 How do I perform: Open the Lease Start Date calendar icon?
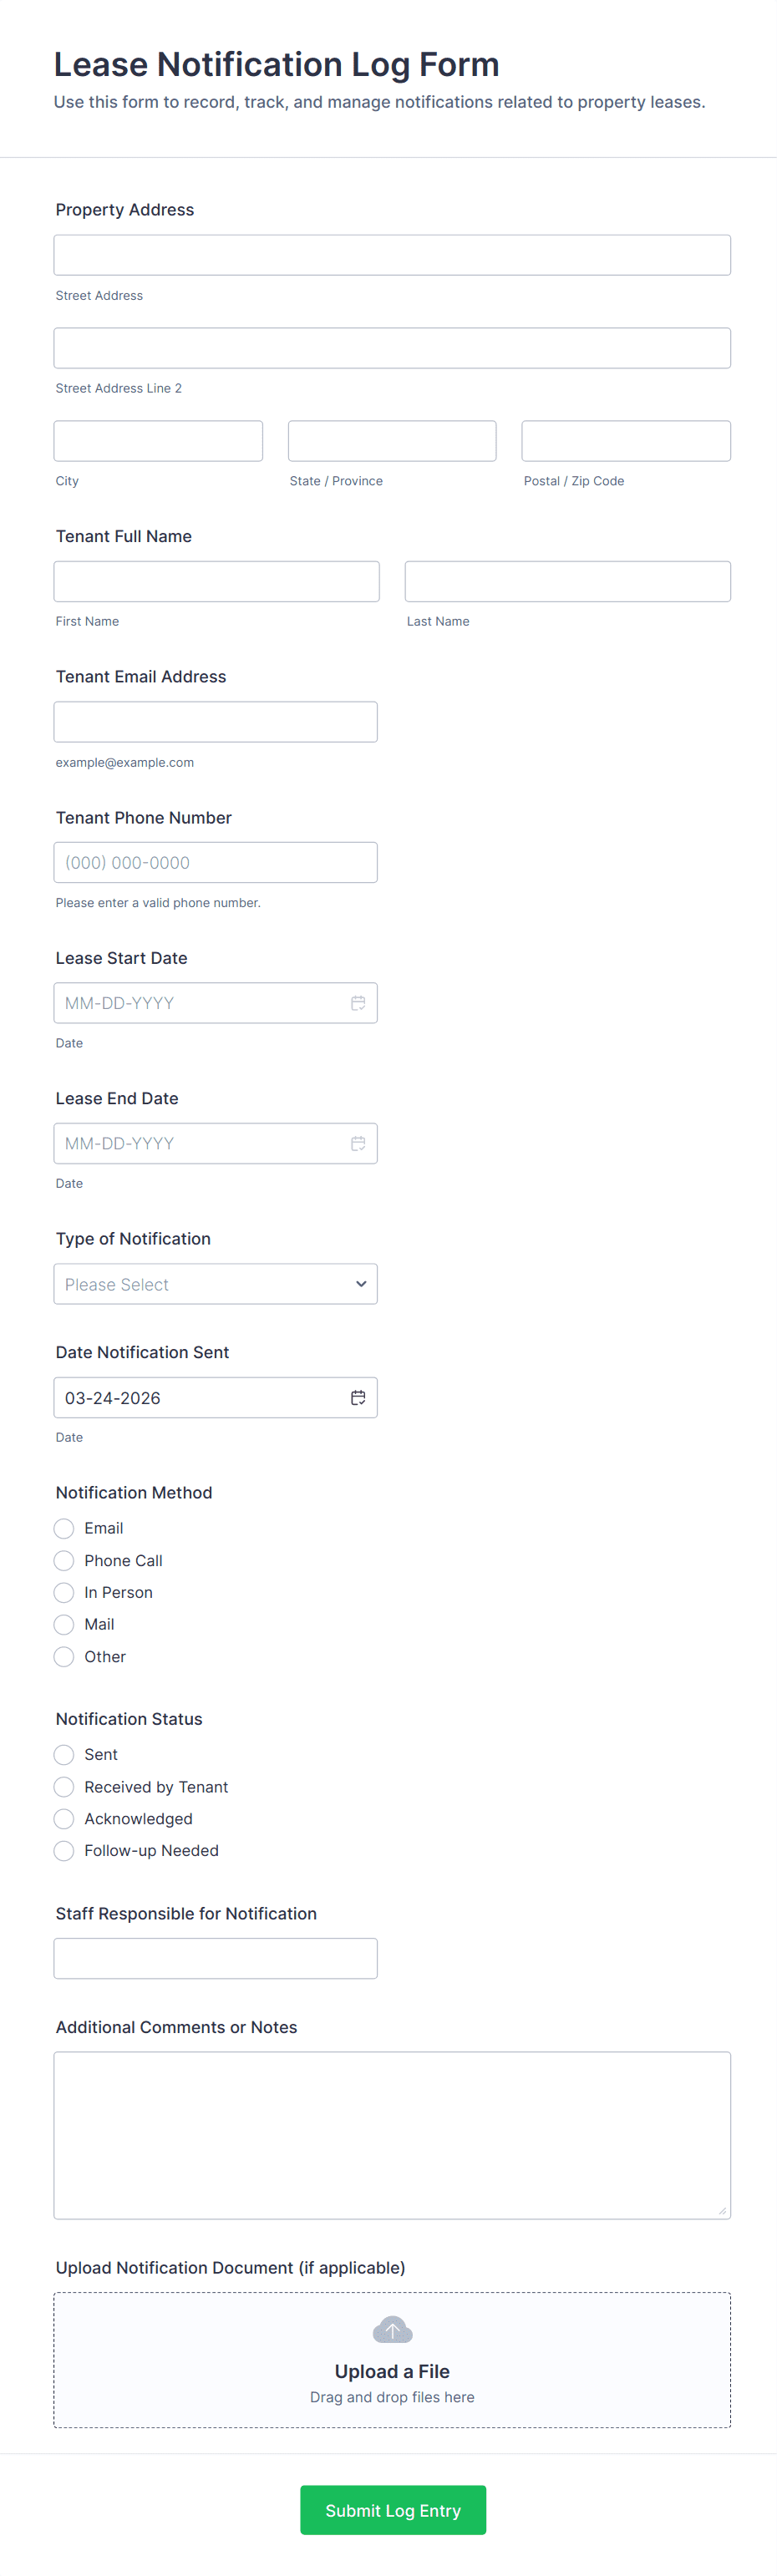[x=357, y=1003]
